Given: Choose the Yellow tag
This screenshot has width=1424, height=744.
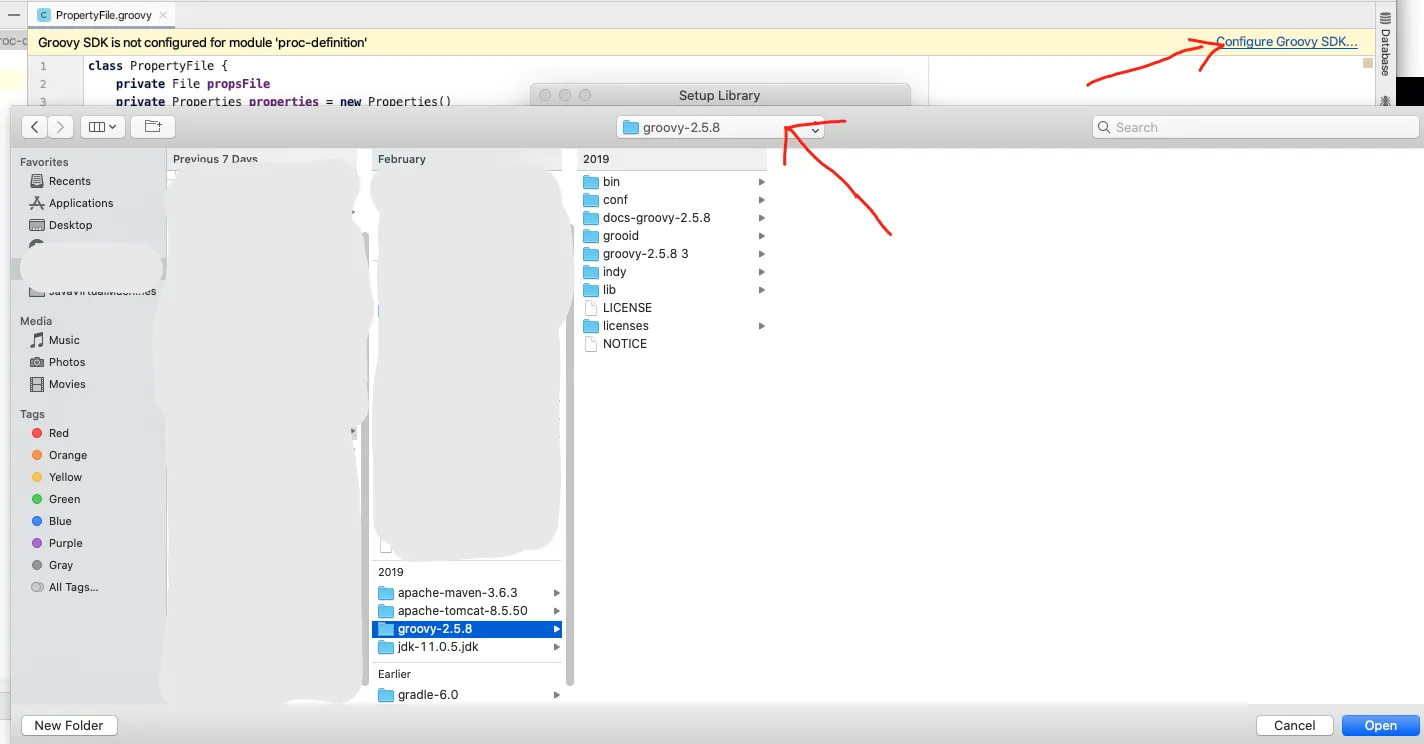Looking at the screenshot, I should (65, 477).
